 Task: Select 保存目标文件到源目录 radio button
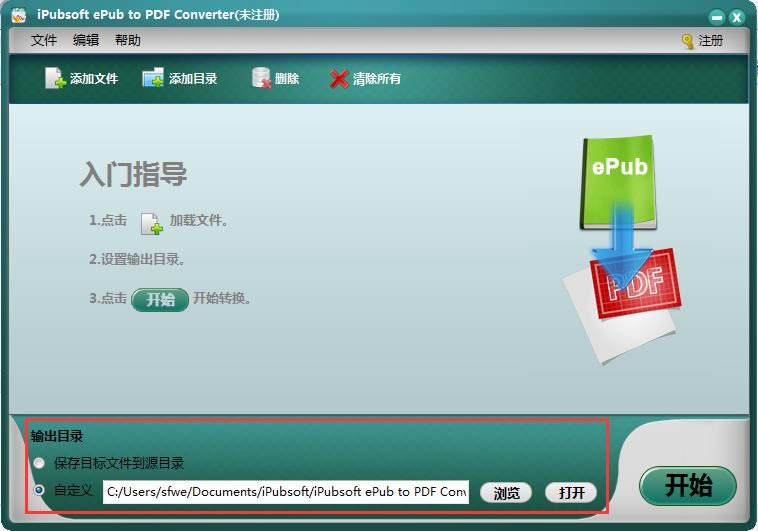tap(39, 463)
